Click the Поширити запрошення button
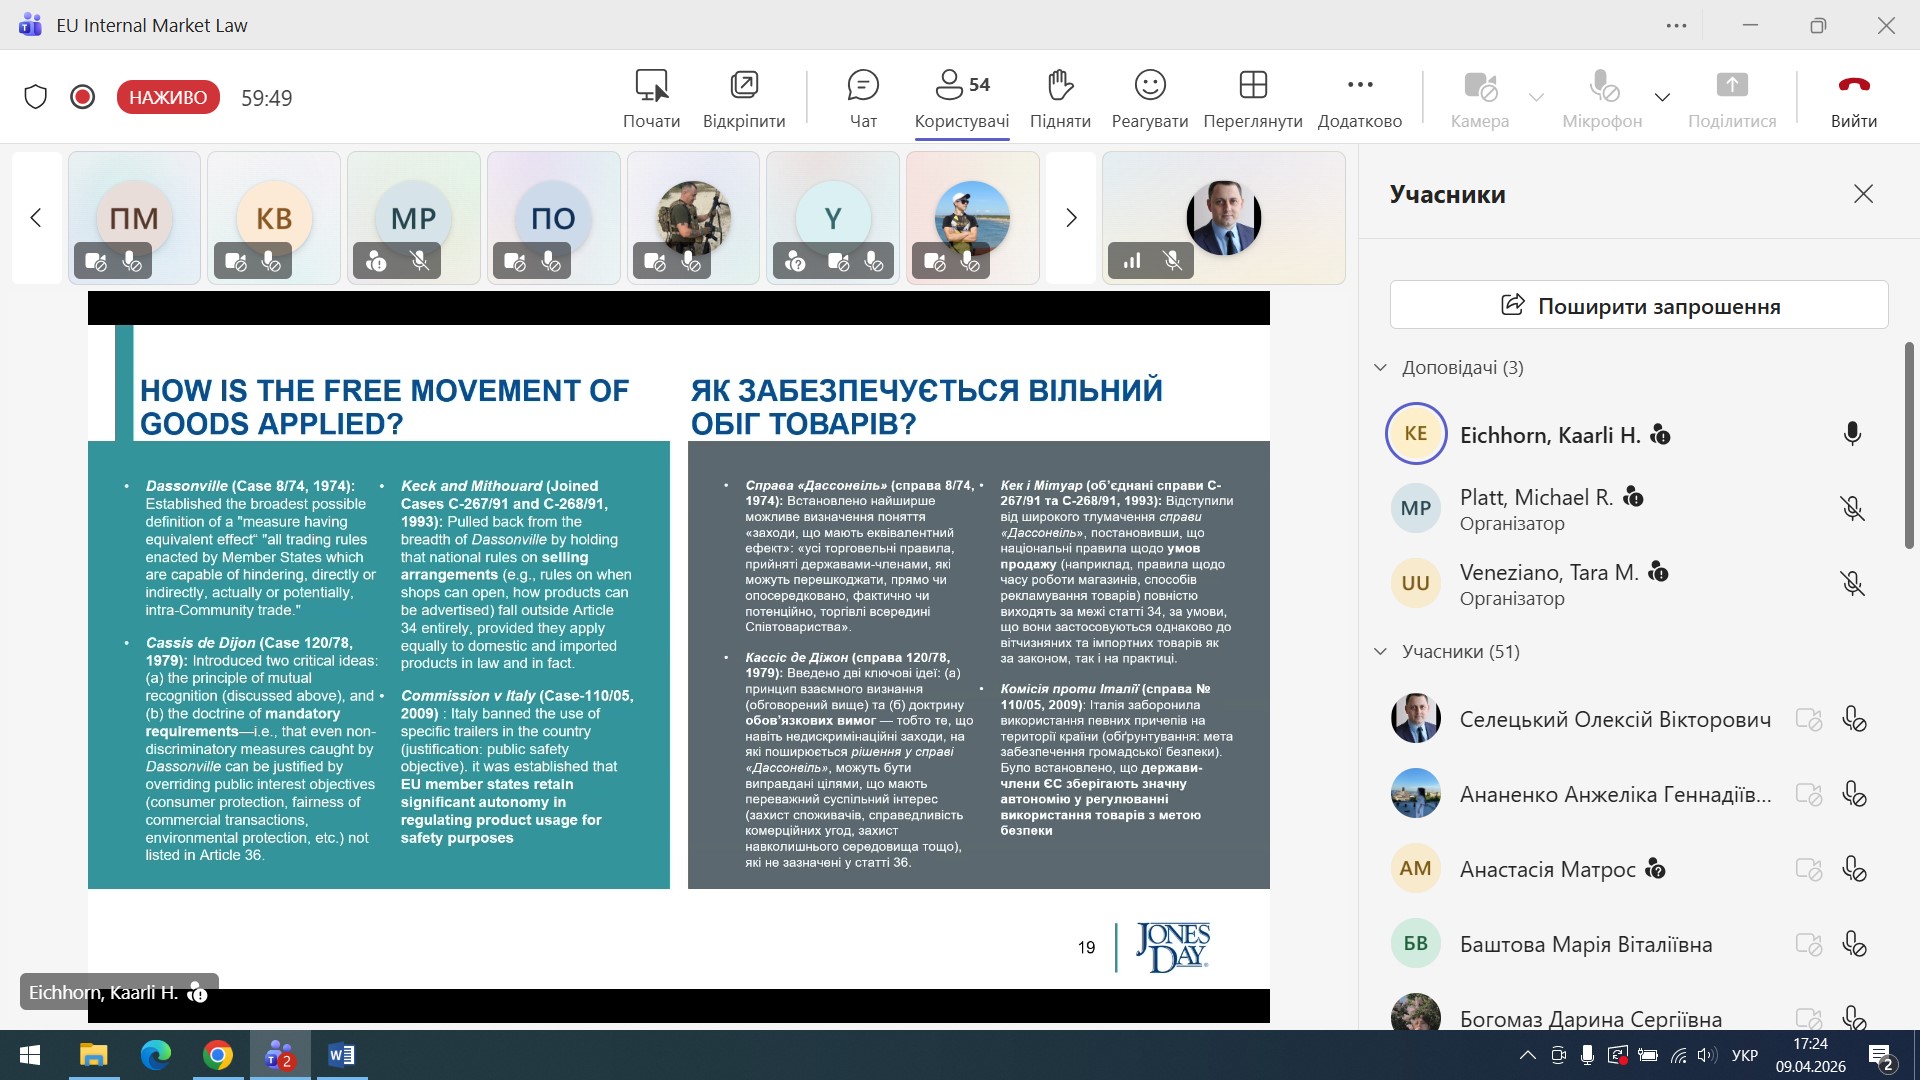Screen dimensions: 1920x1080 click(1638, 305)
